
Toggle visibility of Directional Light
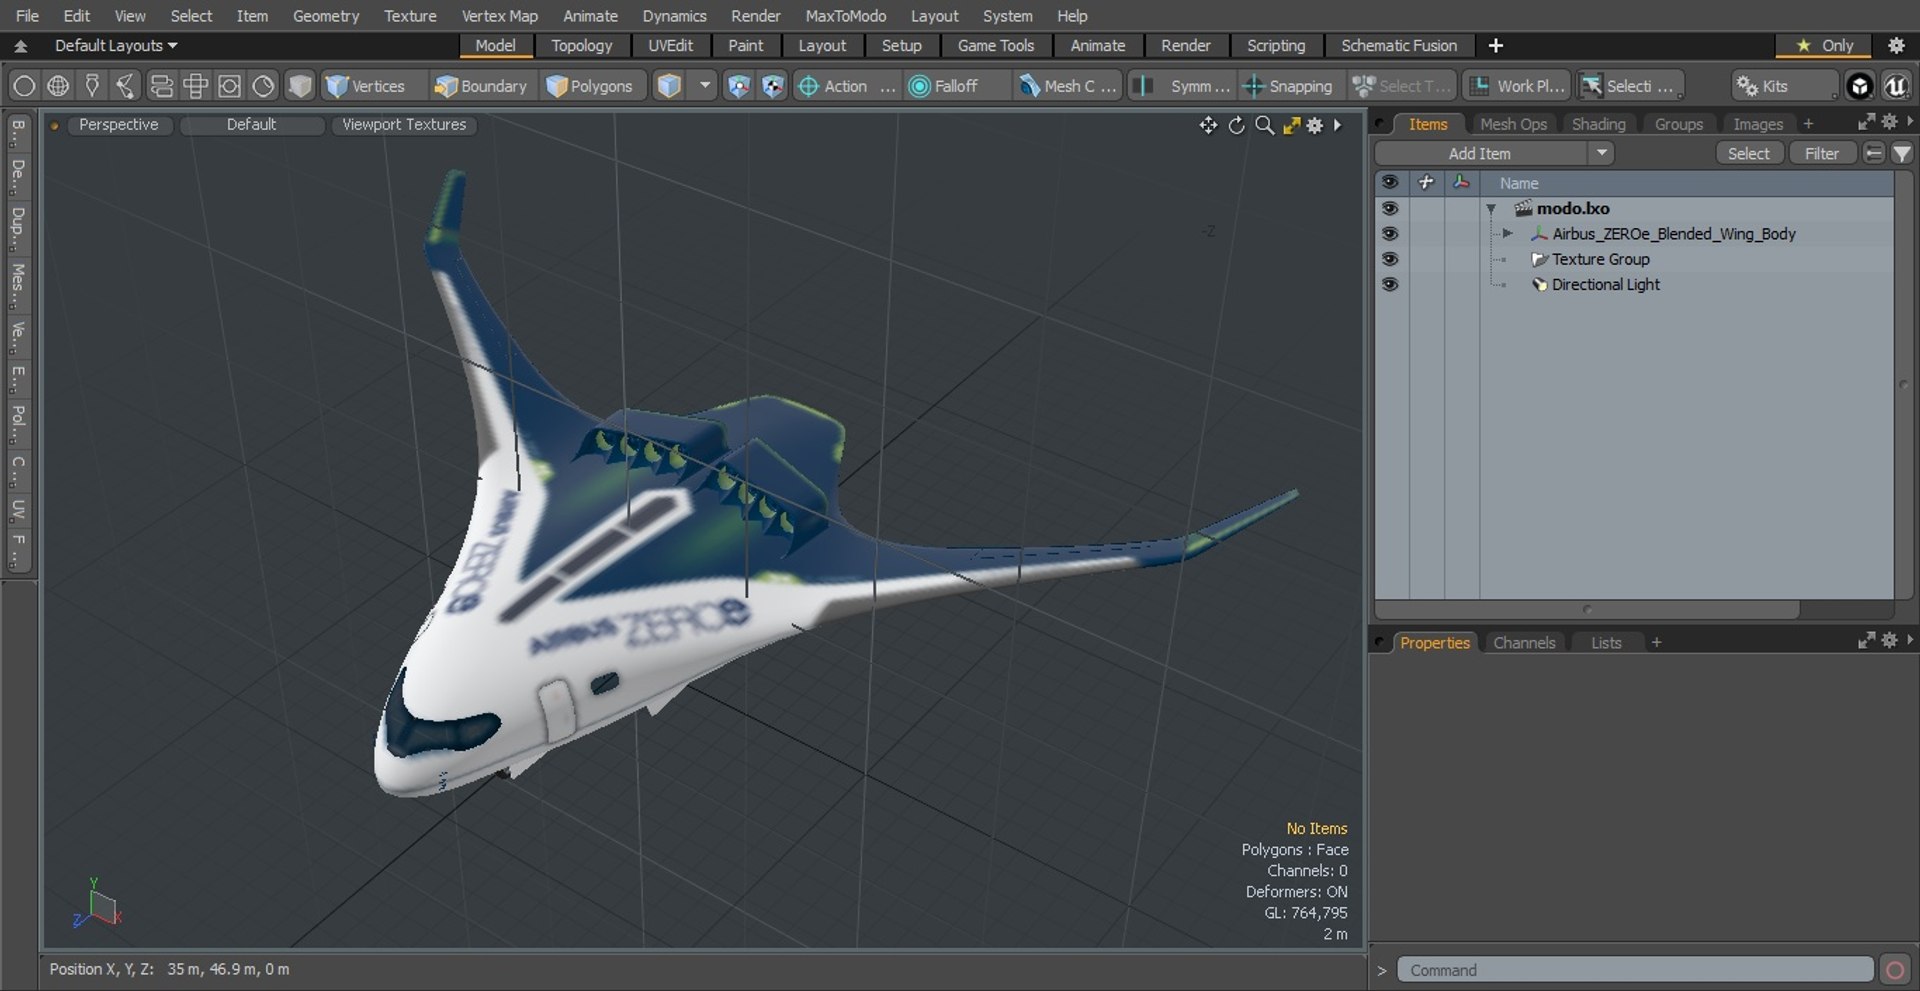tap(1390, 284)
